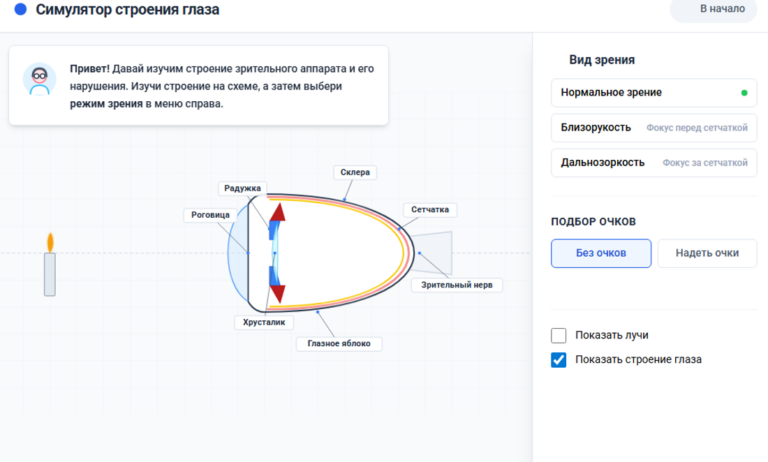Click the green dot indicator in Нормальное зрение
The width and height of the screenshot is (768, 462).
(x=744, y=93)
